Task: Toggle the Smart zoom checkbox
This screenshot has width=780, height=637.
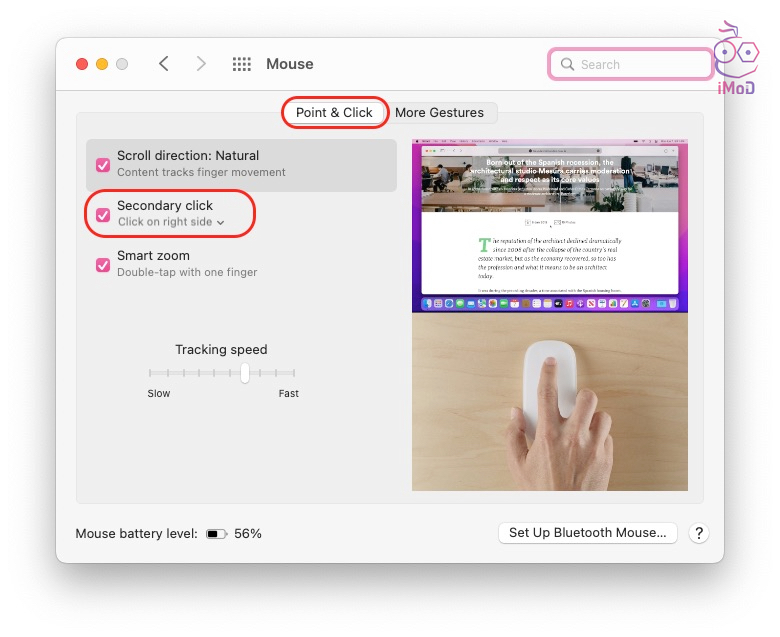Action: 103,265
